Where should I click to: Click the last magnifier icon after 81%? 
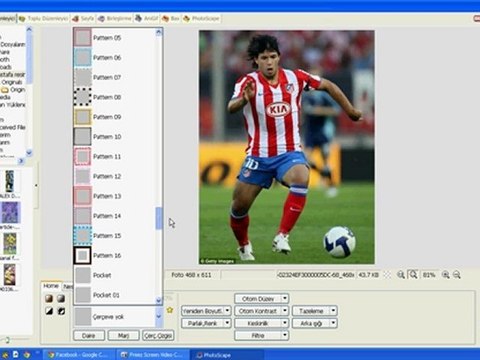[457, 275]
